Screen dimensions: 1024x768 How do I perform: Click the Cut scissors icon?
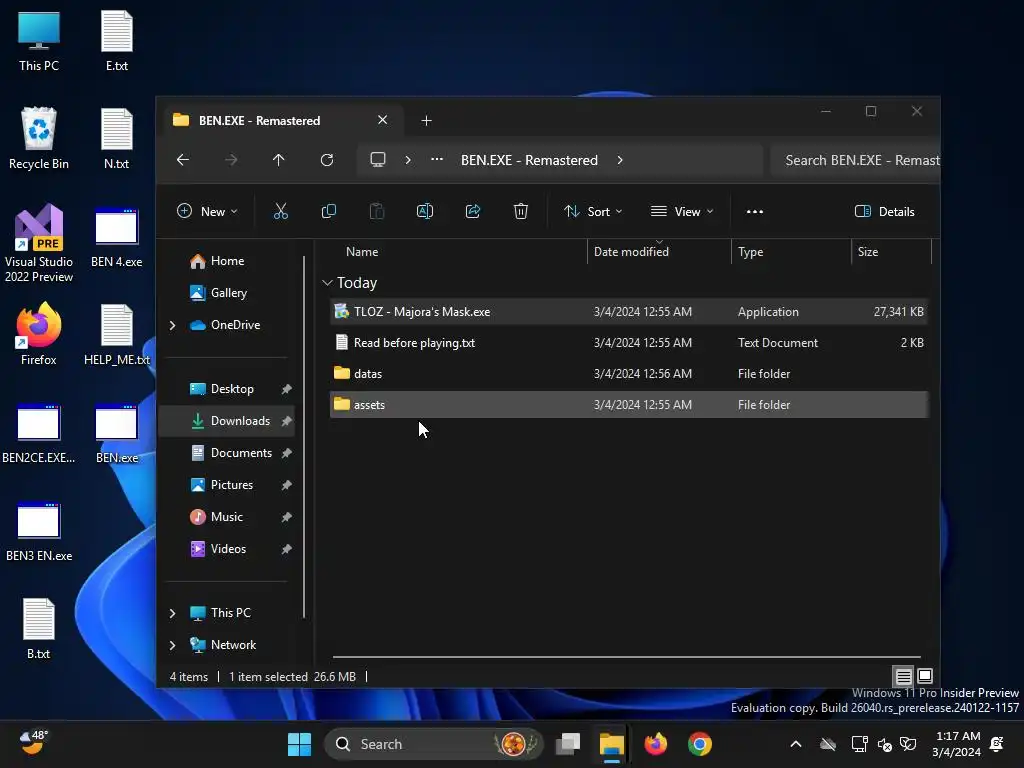280,211
